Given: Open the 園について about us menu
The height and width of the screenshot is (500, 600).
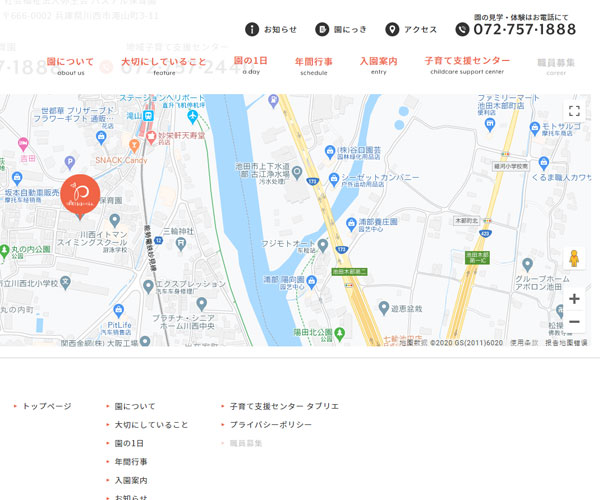Looking at the screenshot, I should click(71, 65).
